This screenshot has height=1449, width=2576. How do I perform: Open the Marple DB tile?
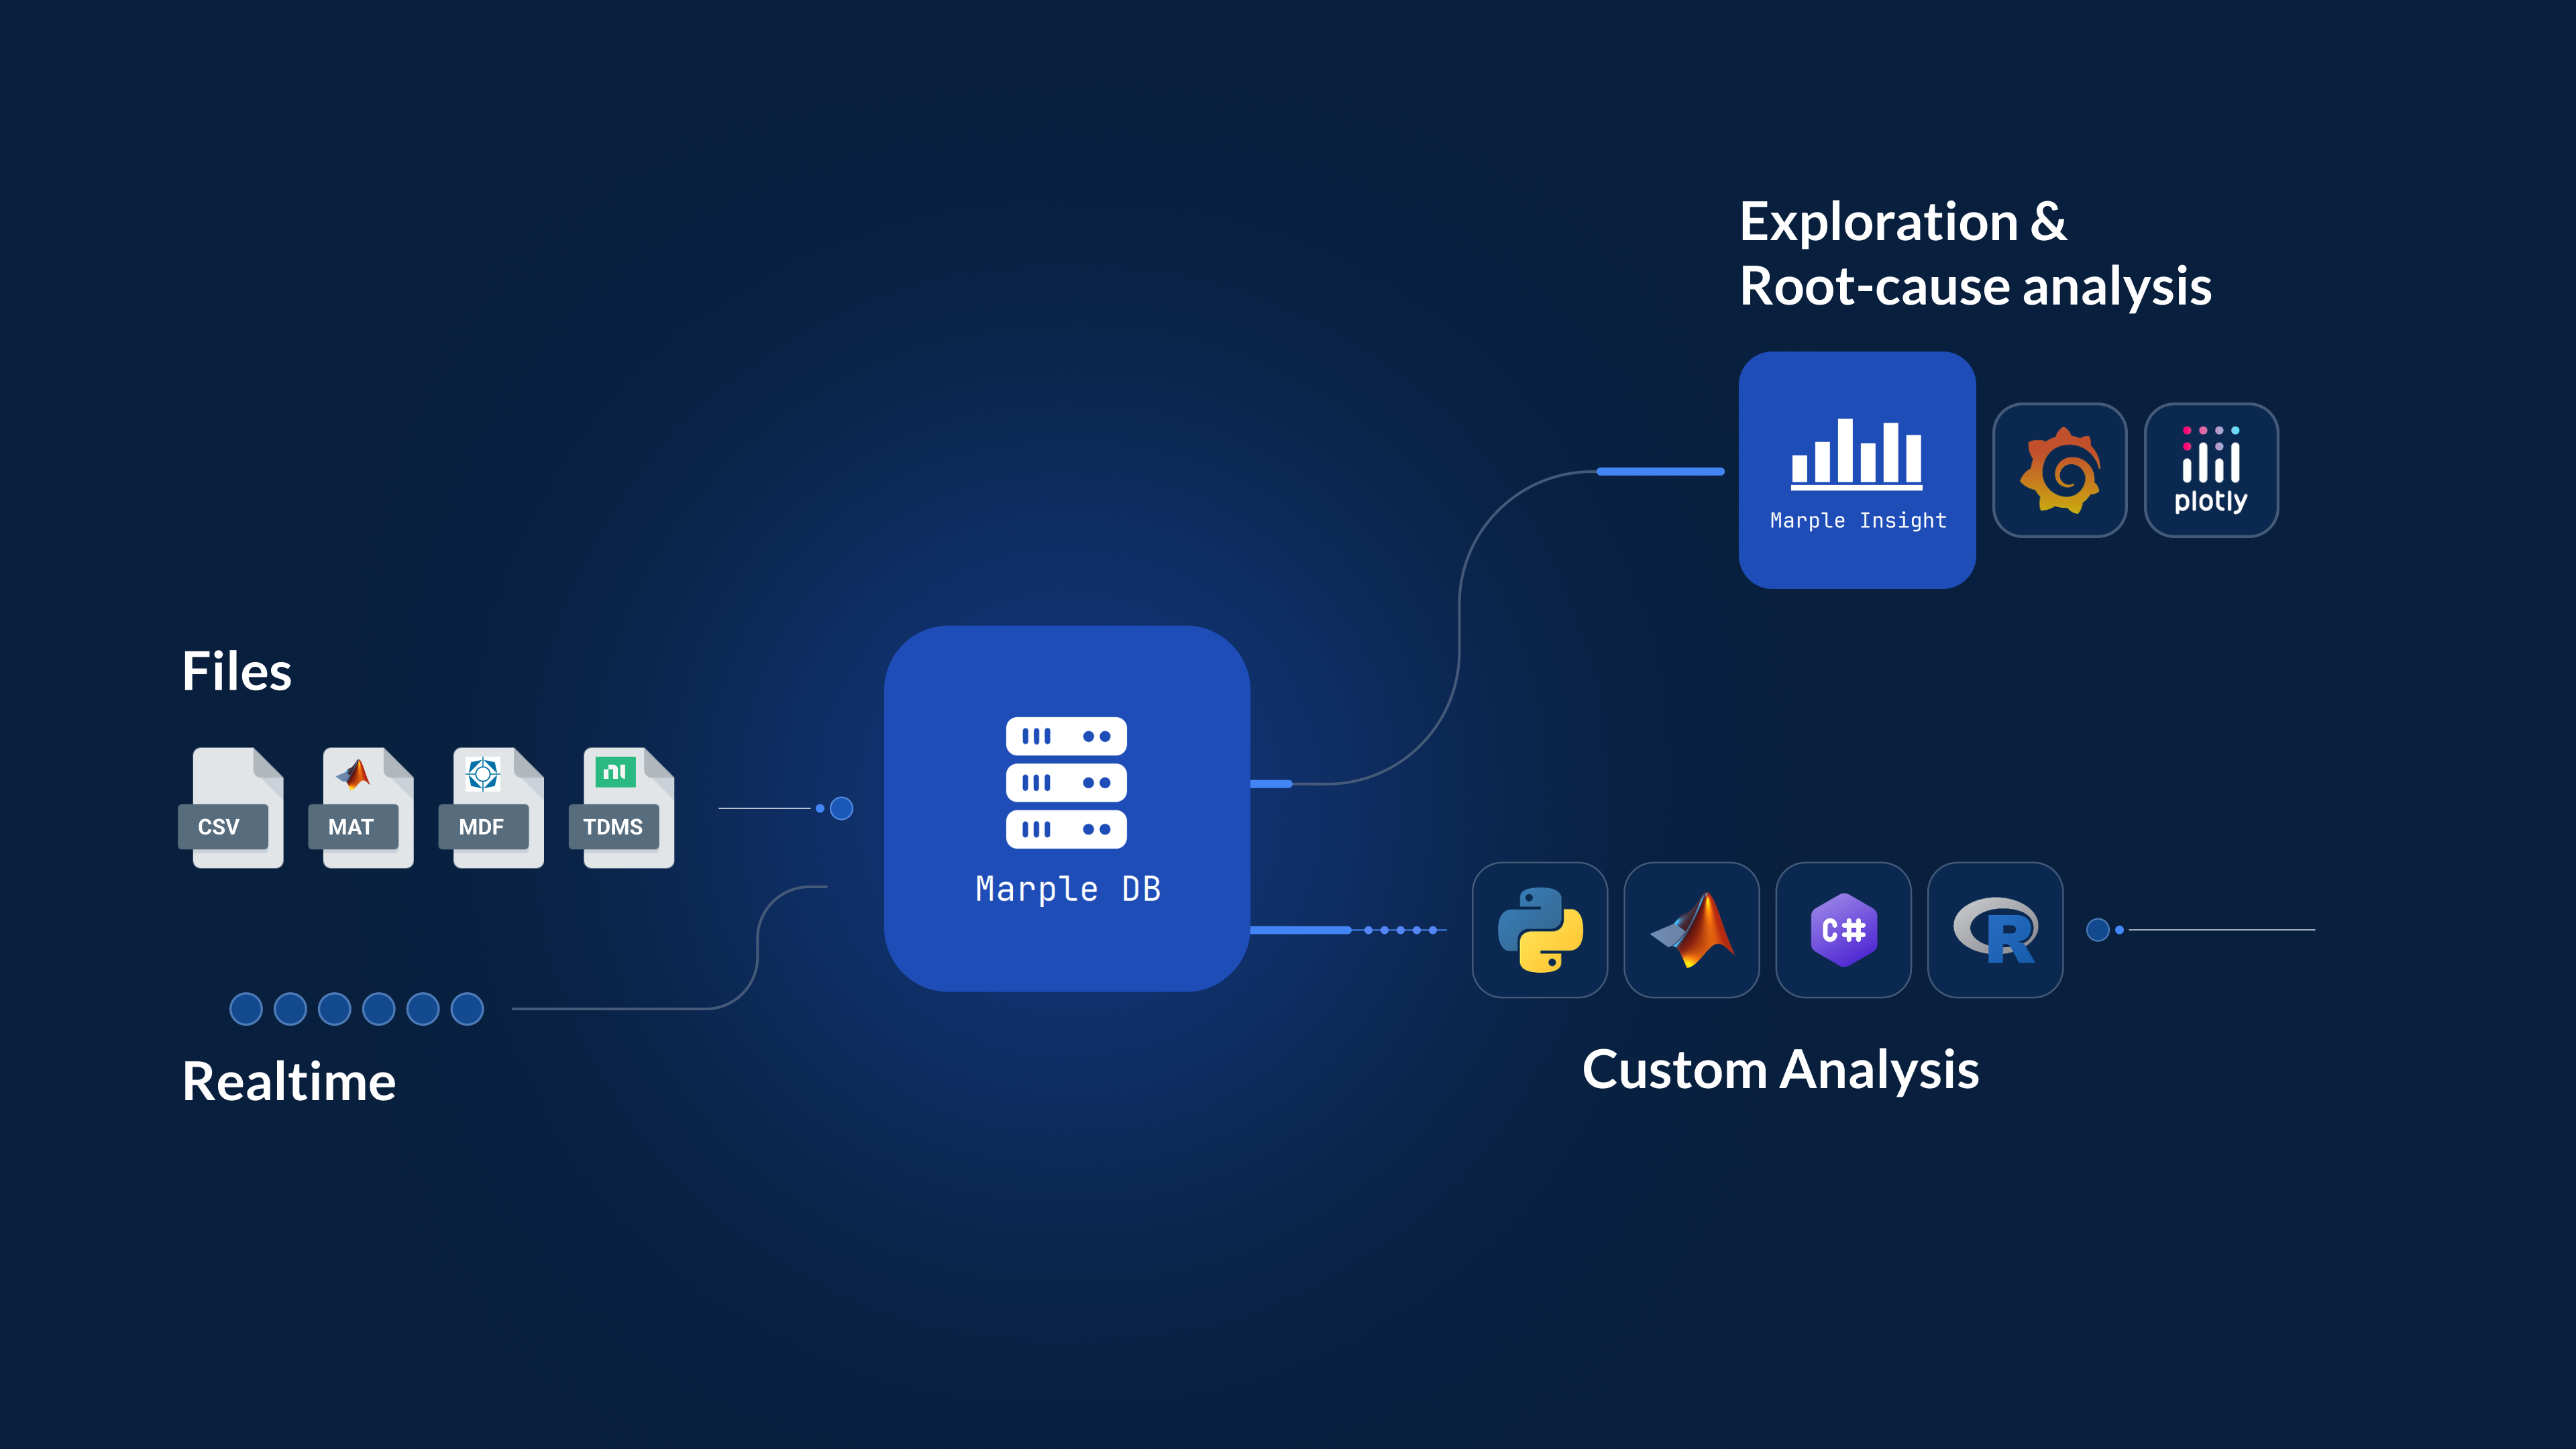pos(1067,808)
